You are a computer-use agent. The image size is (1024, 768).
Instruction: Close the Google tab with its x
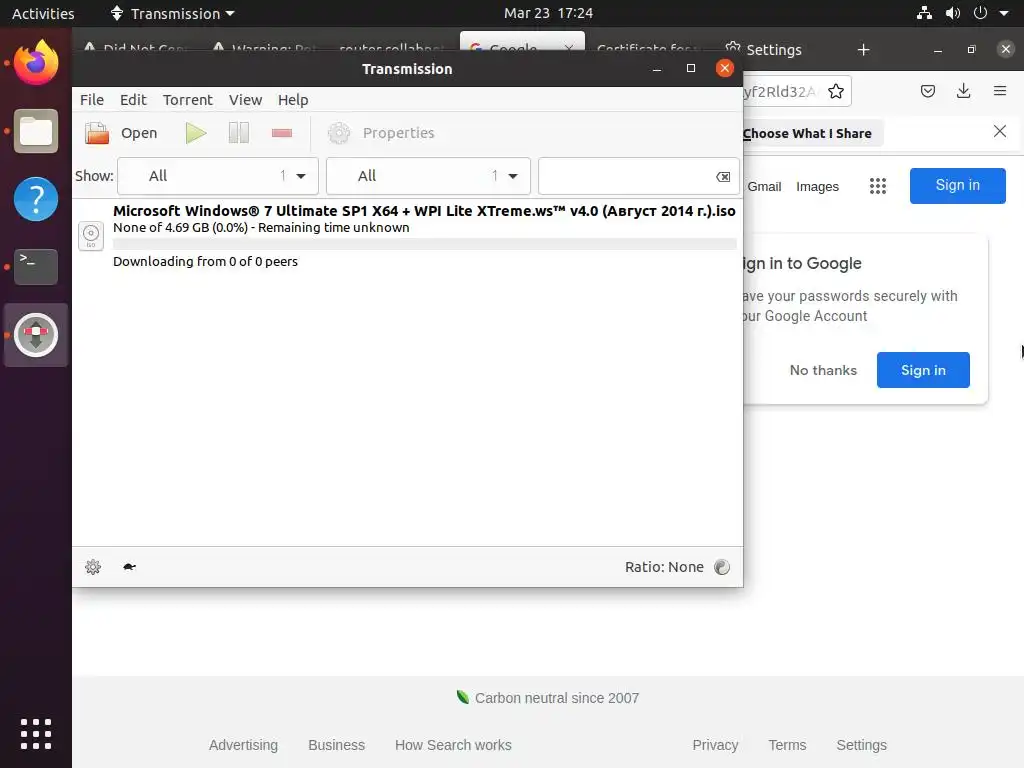pos(569,48)
